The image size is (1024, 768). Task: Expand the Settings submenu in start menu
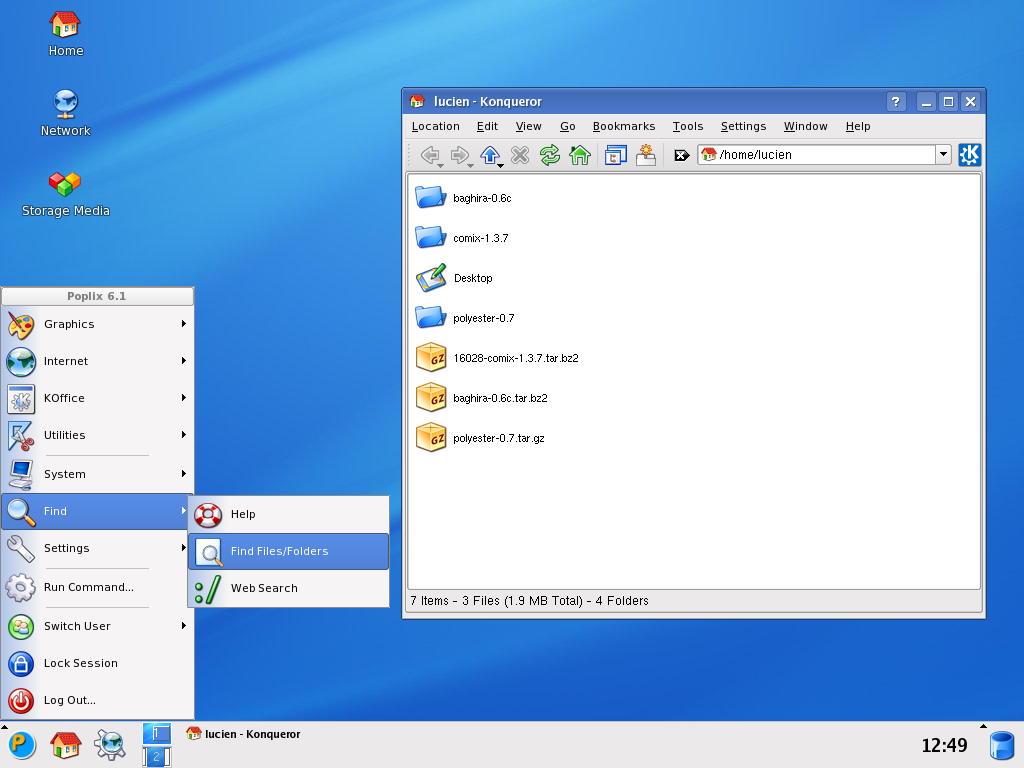coord(97,548)
